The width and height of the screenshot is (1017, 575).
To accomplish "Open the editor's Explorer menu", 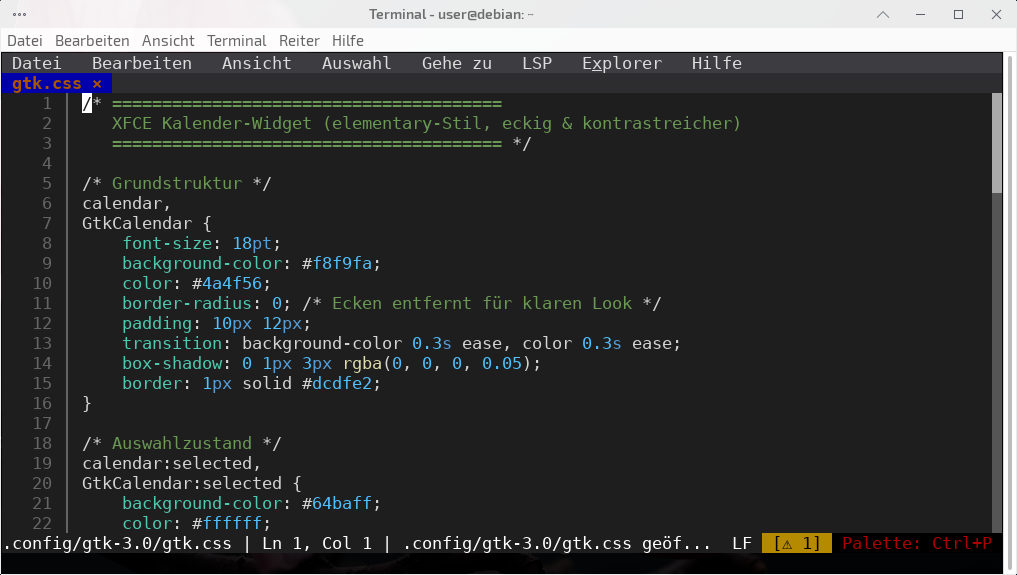I will pos(621,63).
